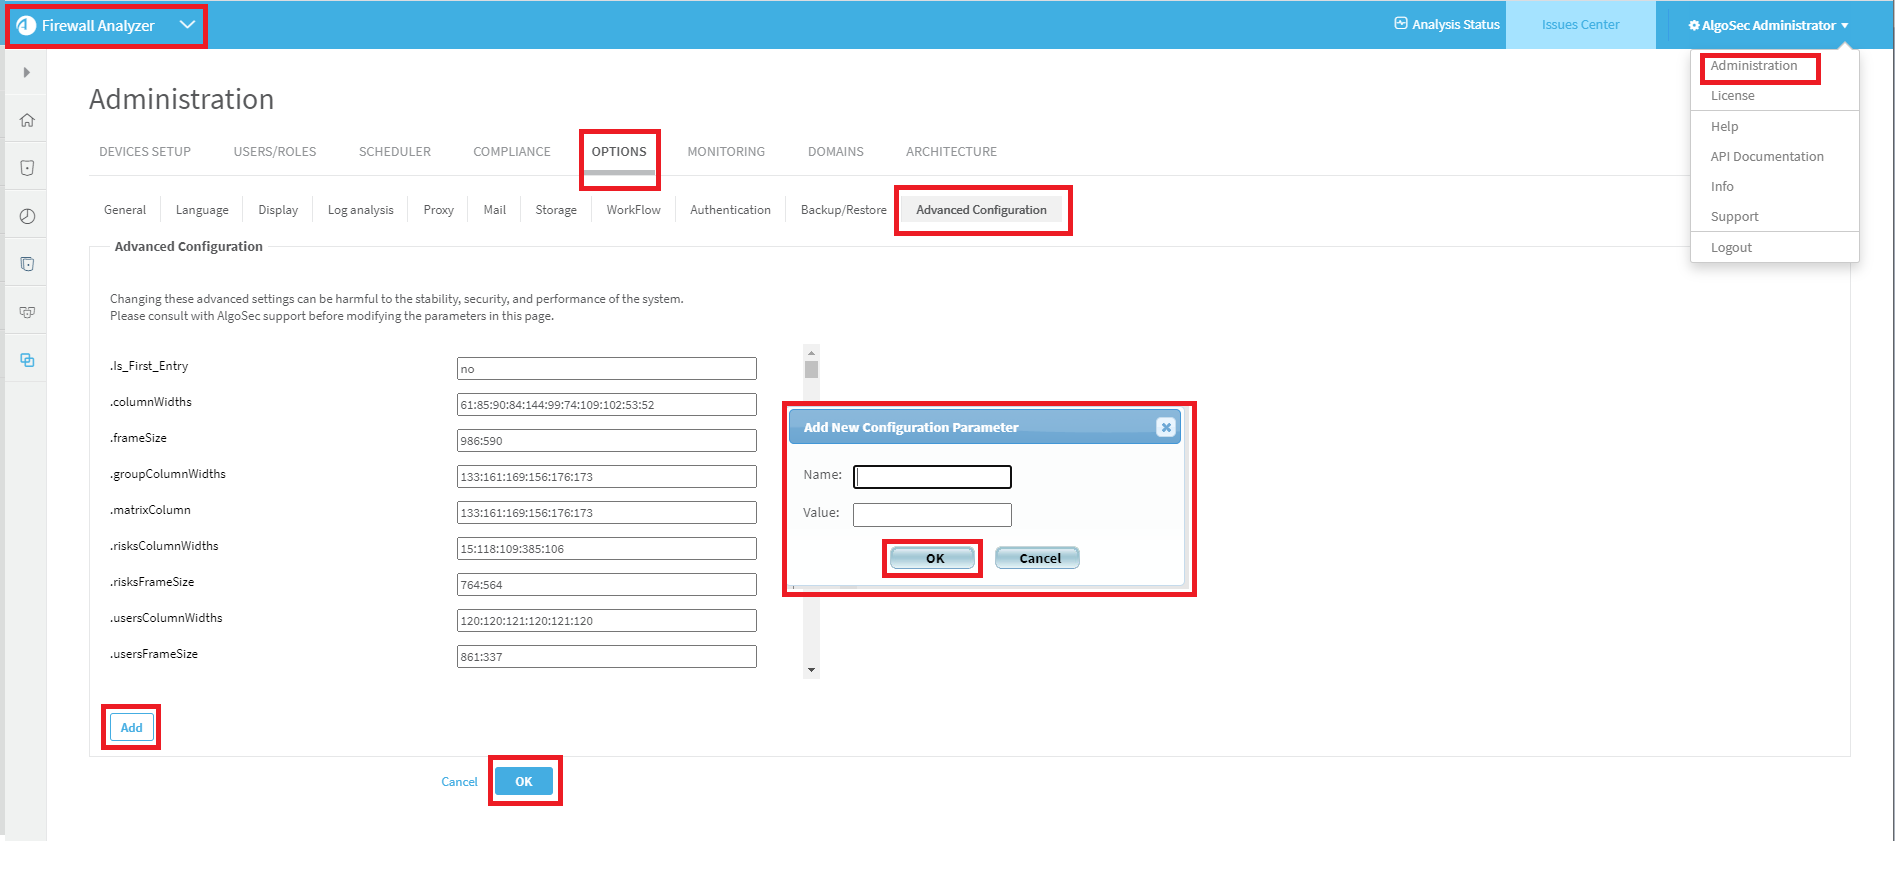Click the stacked shields icon in sidebar
The image size is (1895, 882).
tap(27, 264)
